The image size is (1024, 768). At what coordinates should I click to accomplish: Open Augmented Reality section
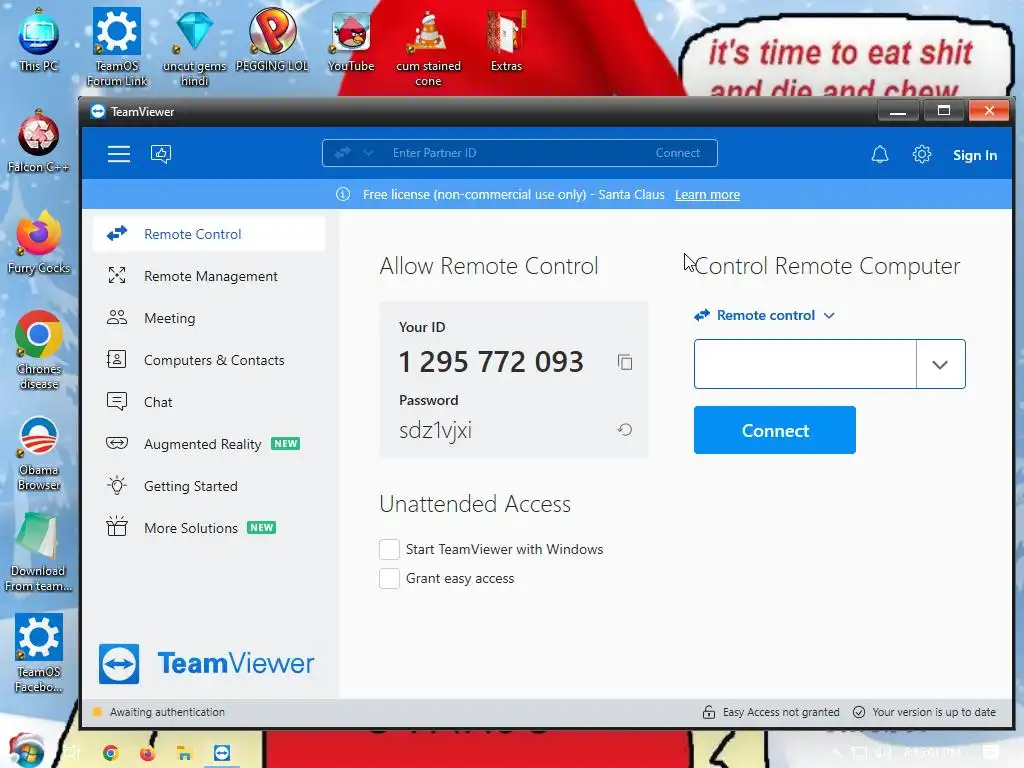point(209,444)
